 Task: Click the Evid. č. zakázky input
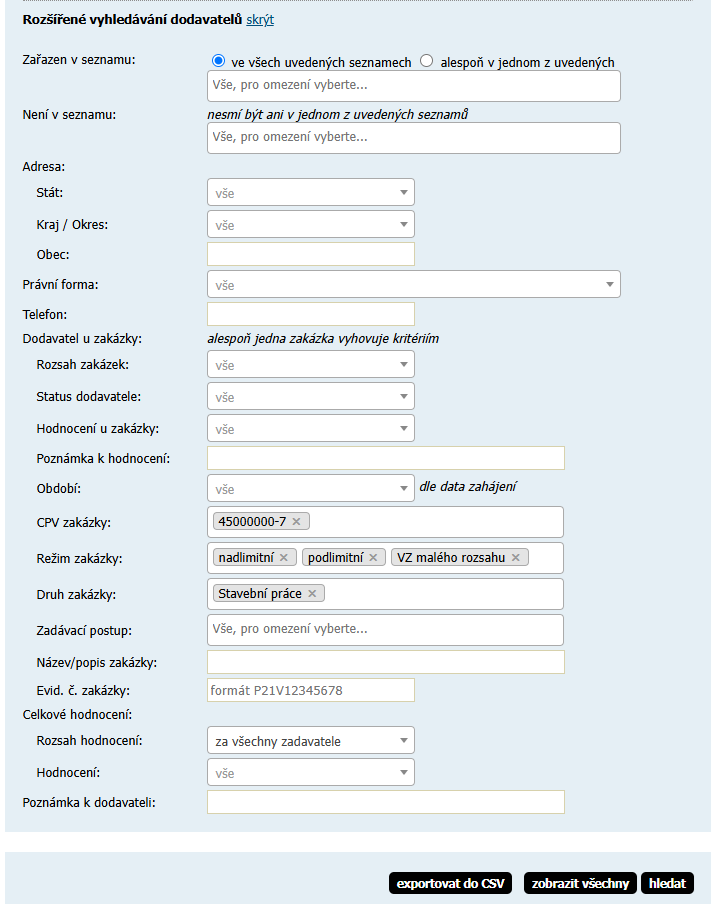(310, 690)
